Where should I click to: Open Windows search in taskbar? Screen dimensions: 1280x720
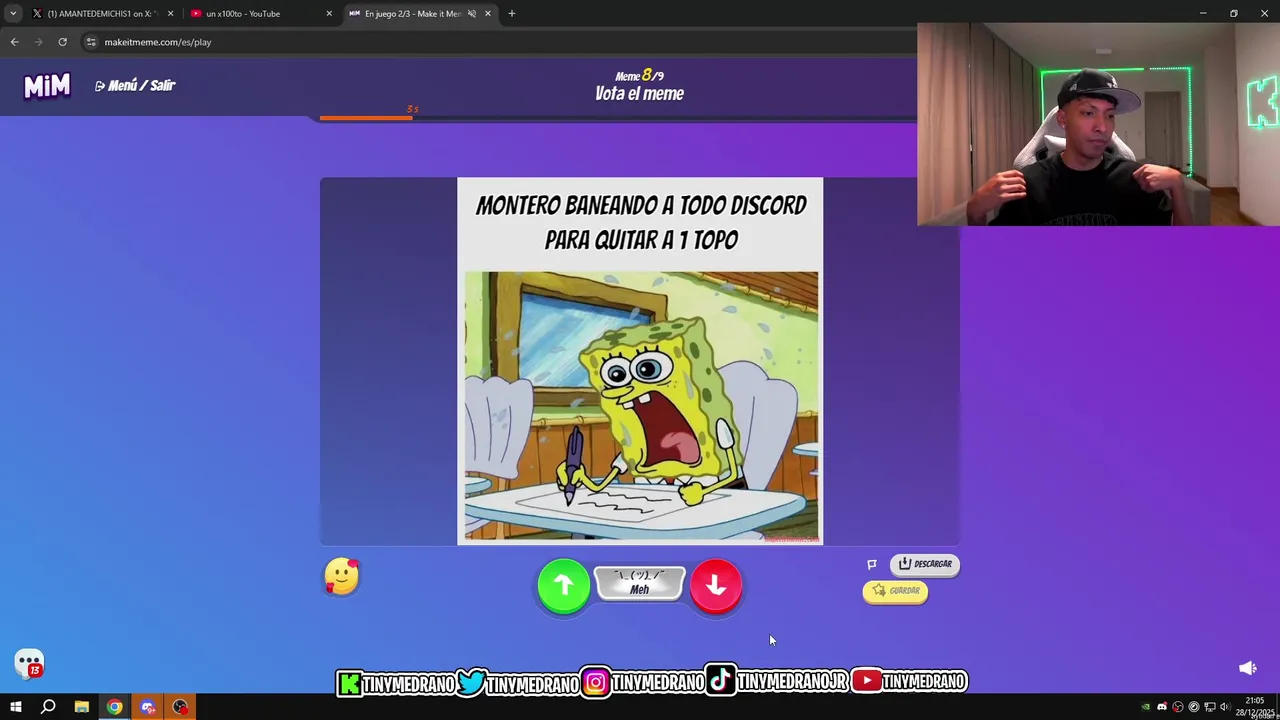click(x=48, y=707)
